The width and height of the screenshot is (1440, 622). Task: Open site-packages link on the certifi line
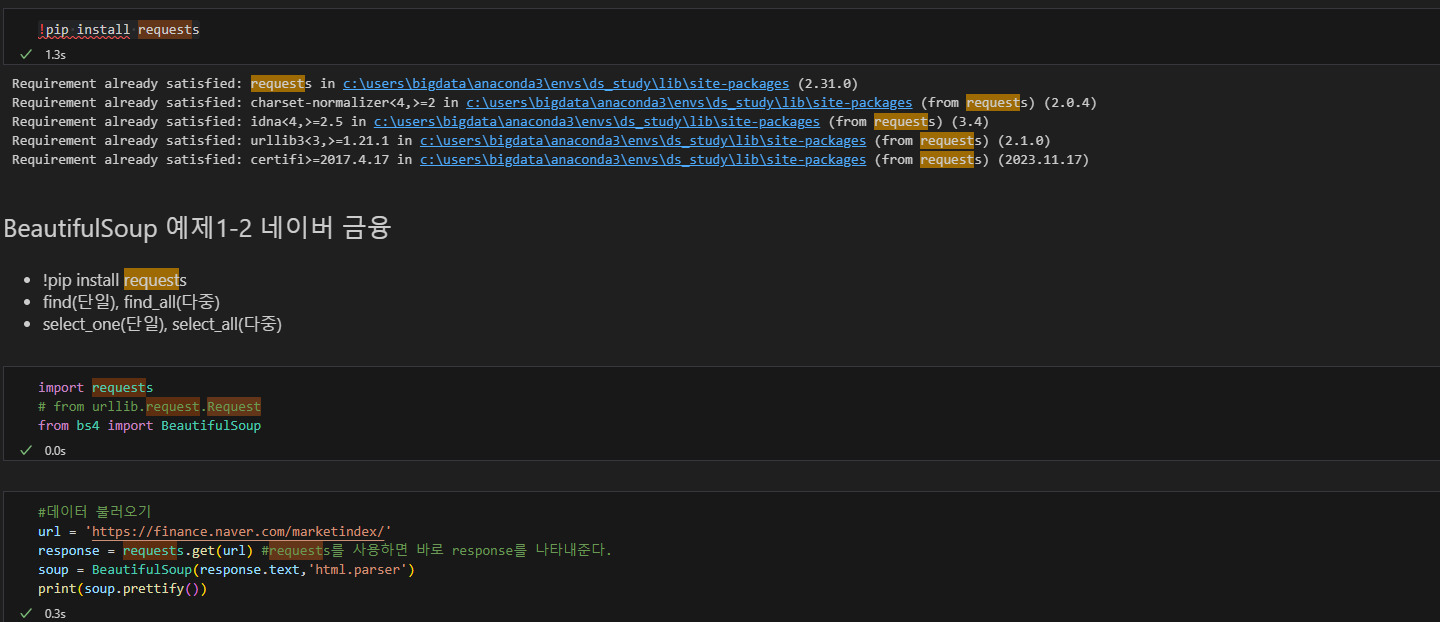[x=643, y=160]
